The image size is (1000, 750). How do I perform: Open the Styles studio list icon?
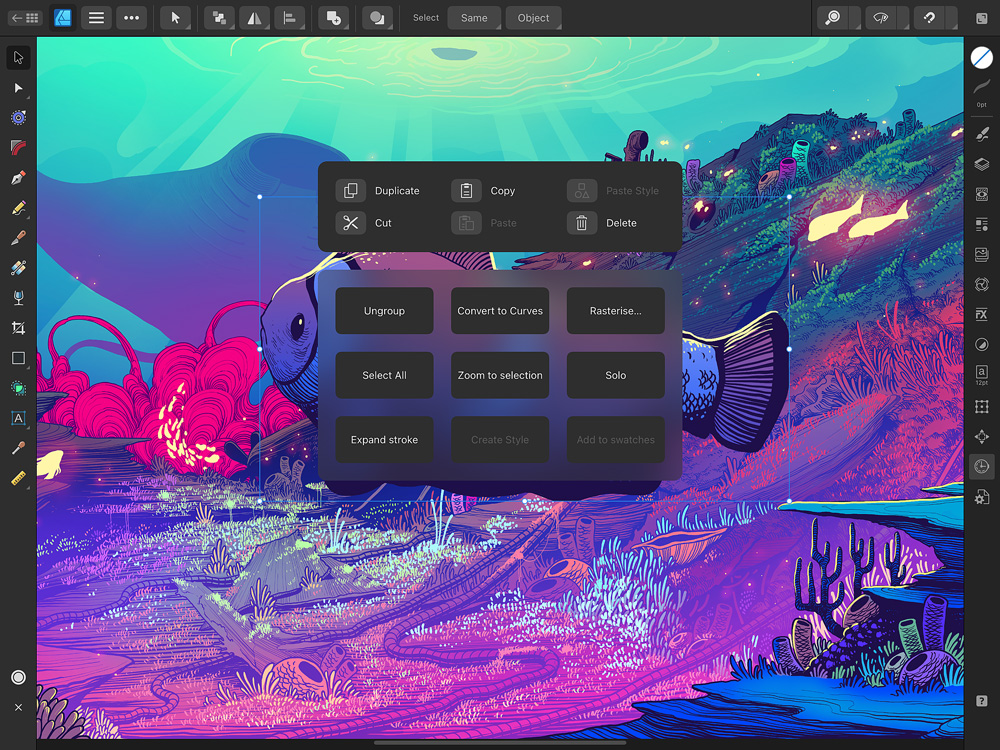click(x=982, y=224)
